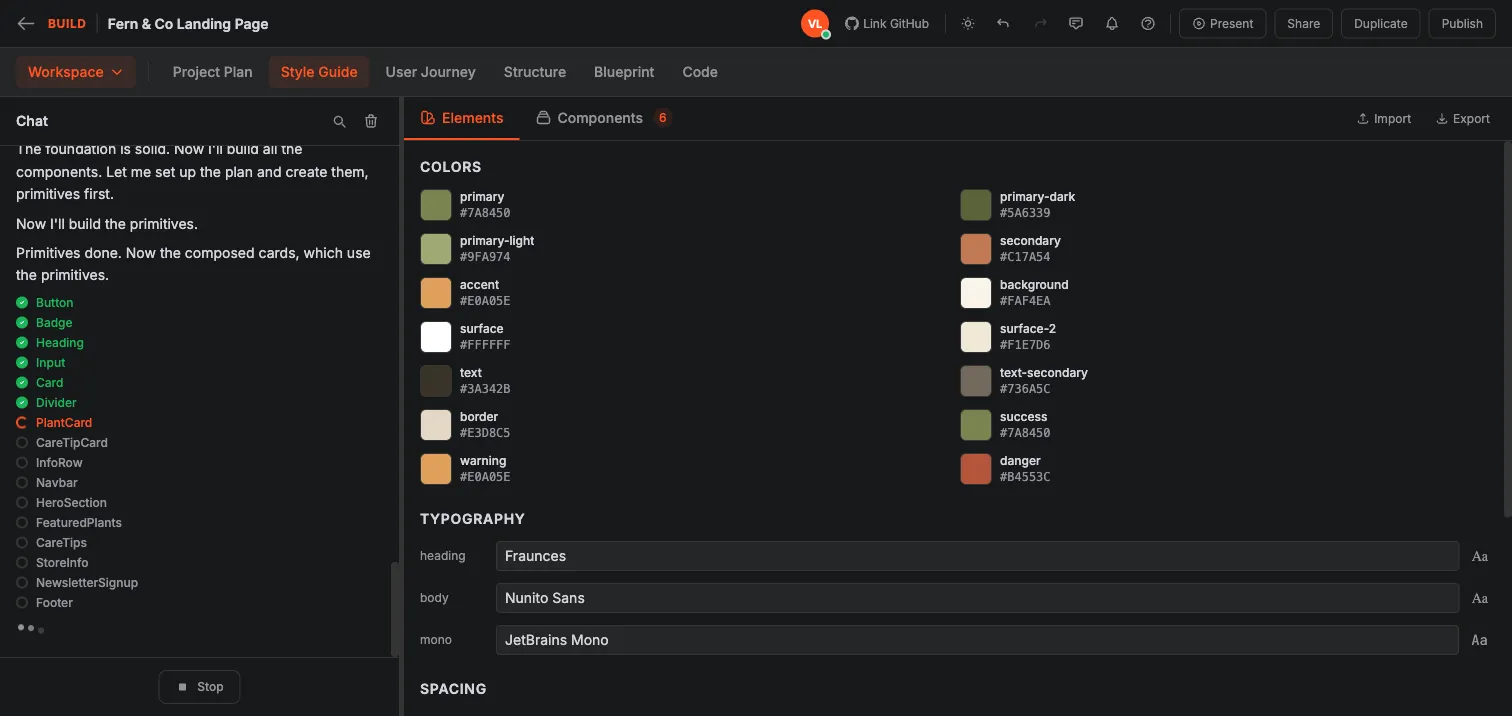
Task: Click the Aa preview icon for mono font
Action: pyautogui.click(x=1480, y=640)
